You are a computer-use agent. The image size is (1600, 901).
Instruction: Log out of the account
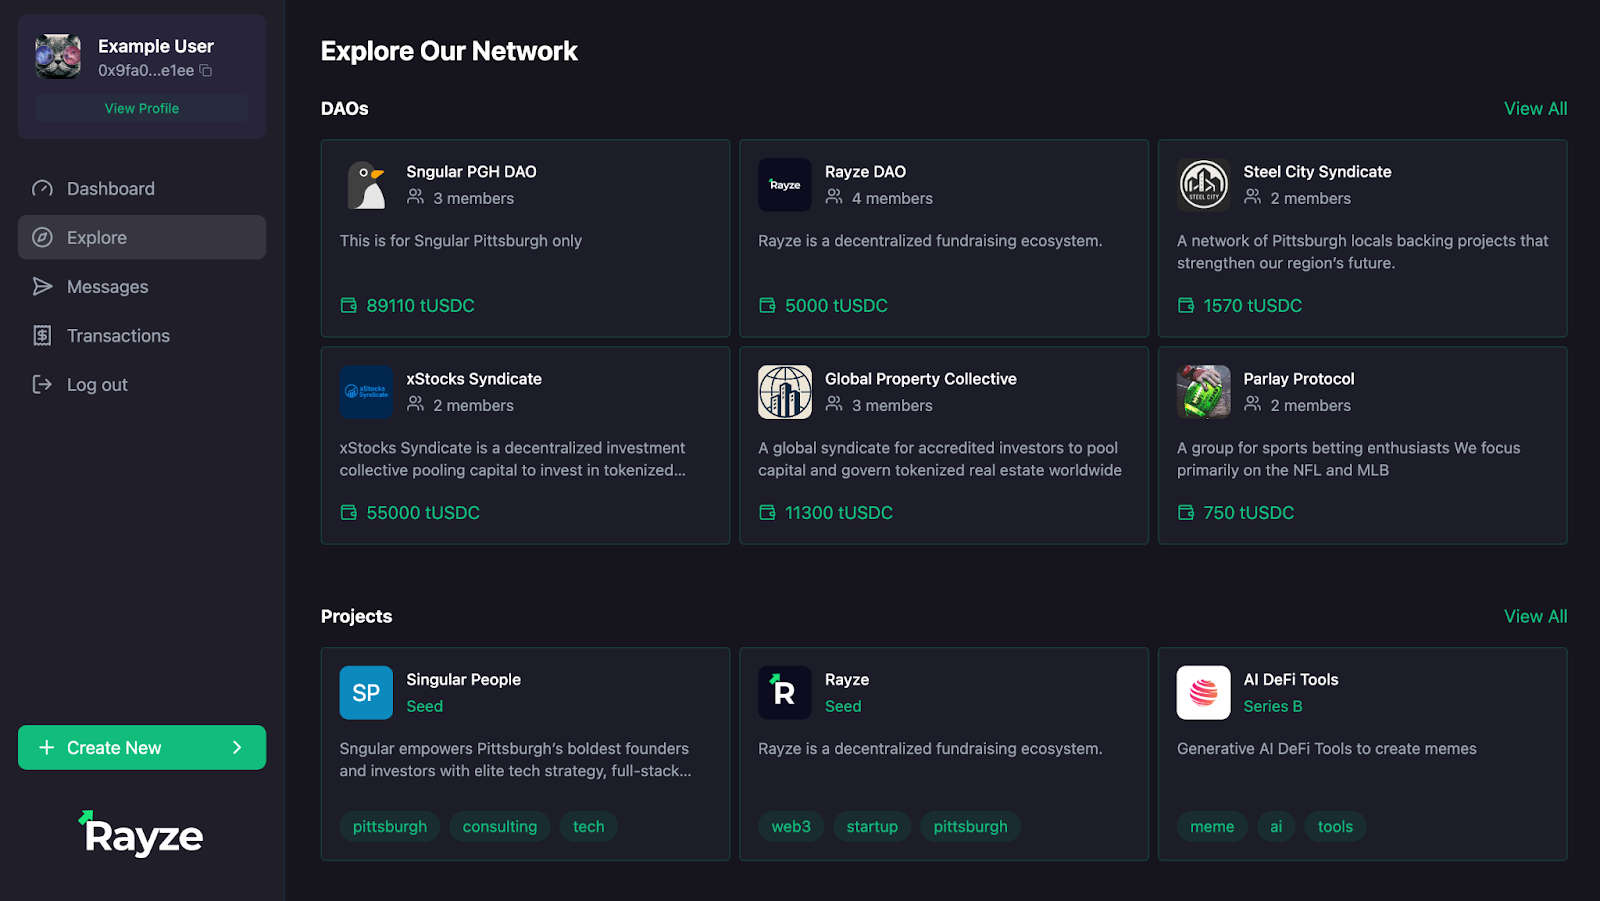pyautogui.click(x=97, y=385)
